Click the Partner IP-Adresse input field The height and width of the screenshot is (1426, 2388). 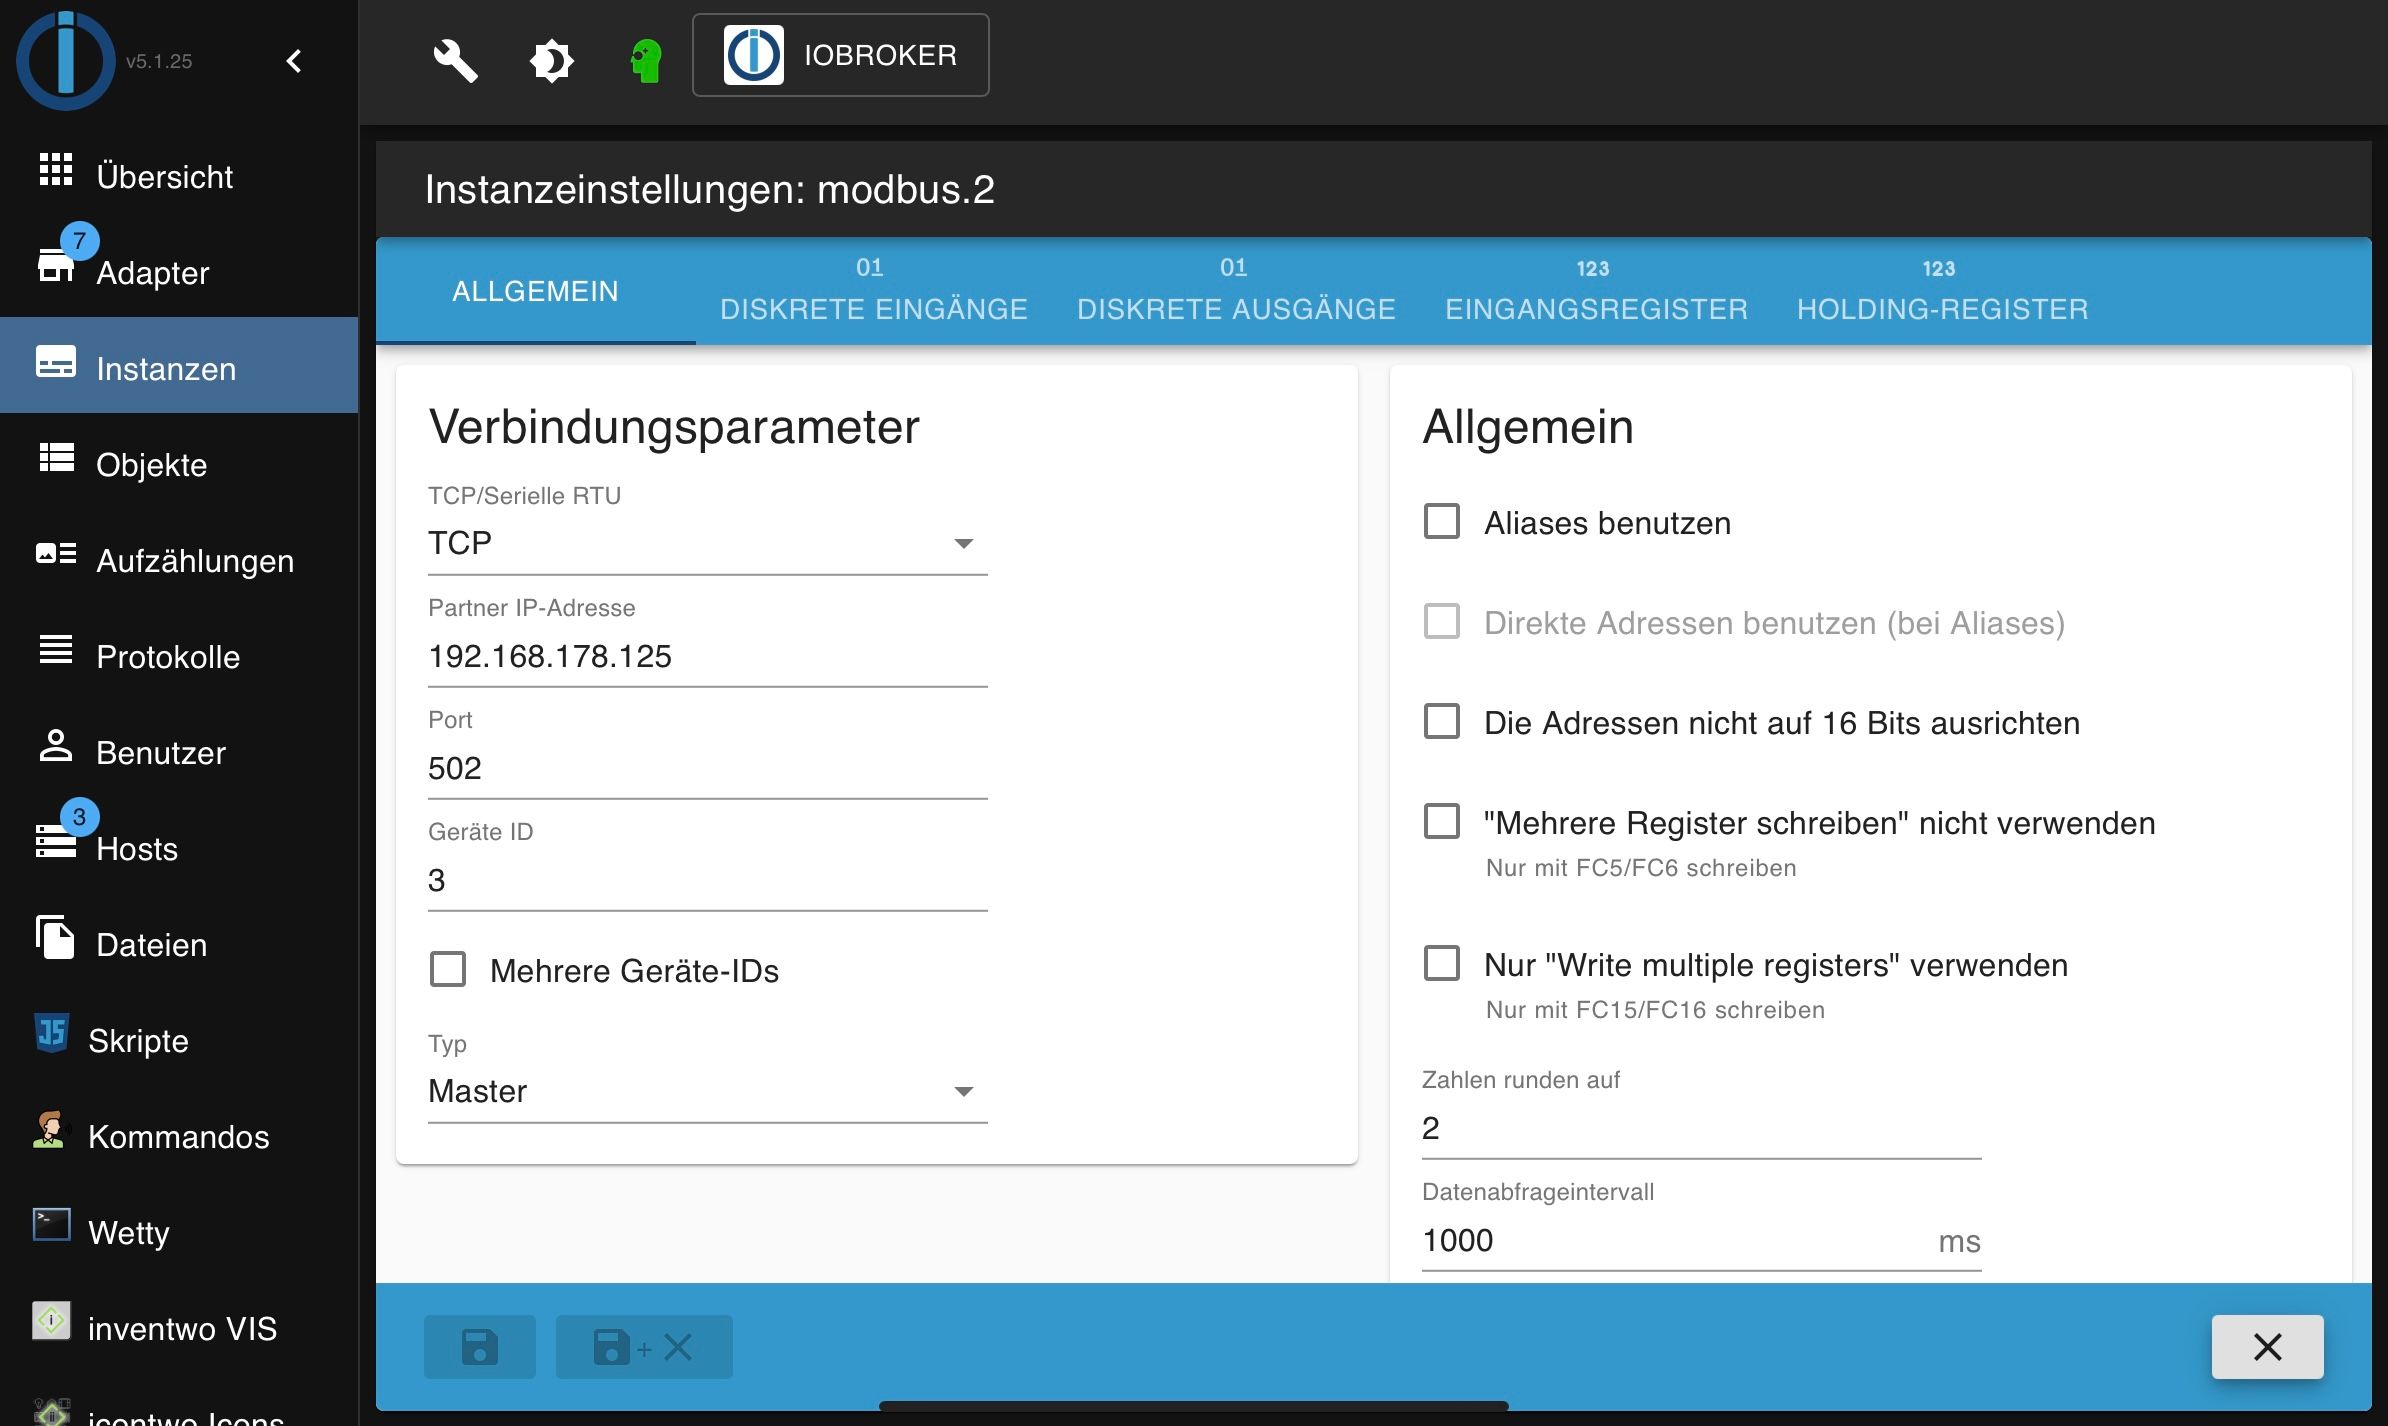click(x=706, y=656)
